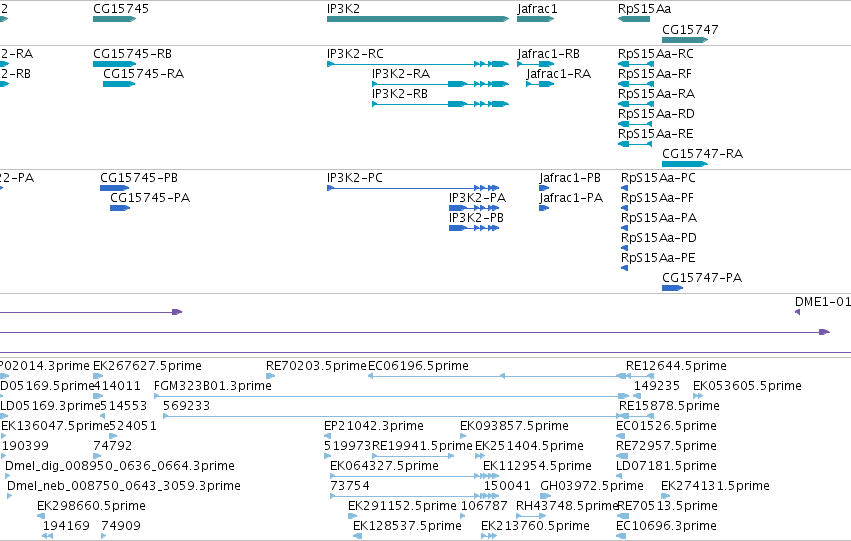
Task: Select EST EK064327.5prime
Action: 384,466
